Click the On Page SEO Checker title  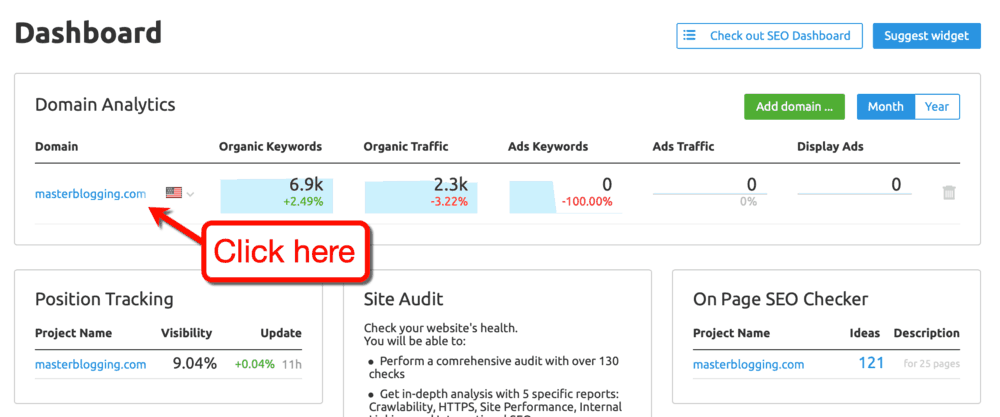pyautogui.click(x=781, y=299)
